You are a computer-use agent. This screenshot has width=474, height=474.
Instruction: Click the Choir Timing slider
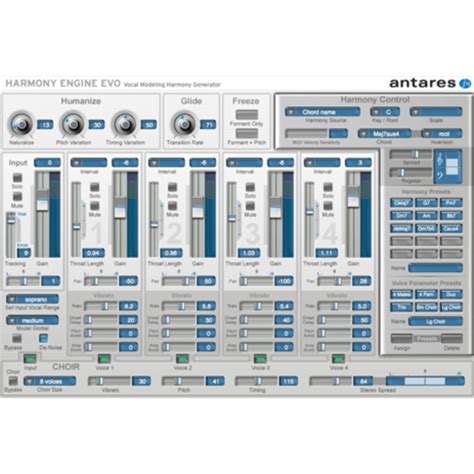(x=256, y=381)
